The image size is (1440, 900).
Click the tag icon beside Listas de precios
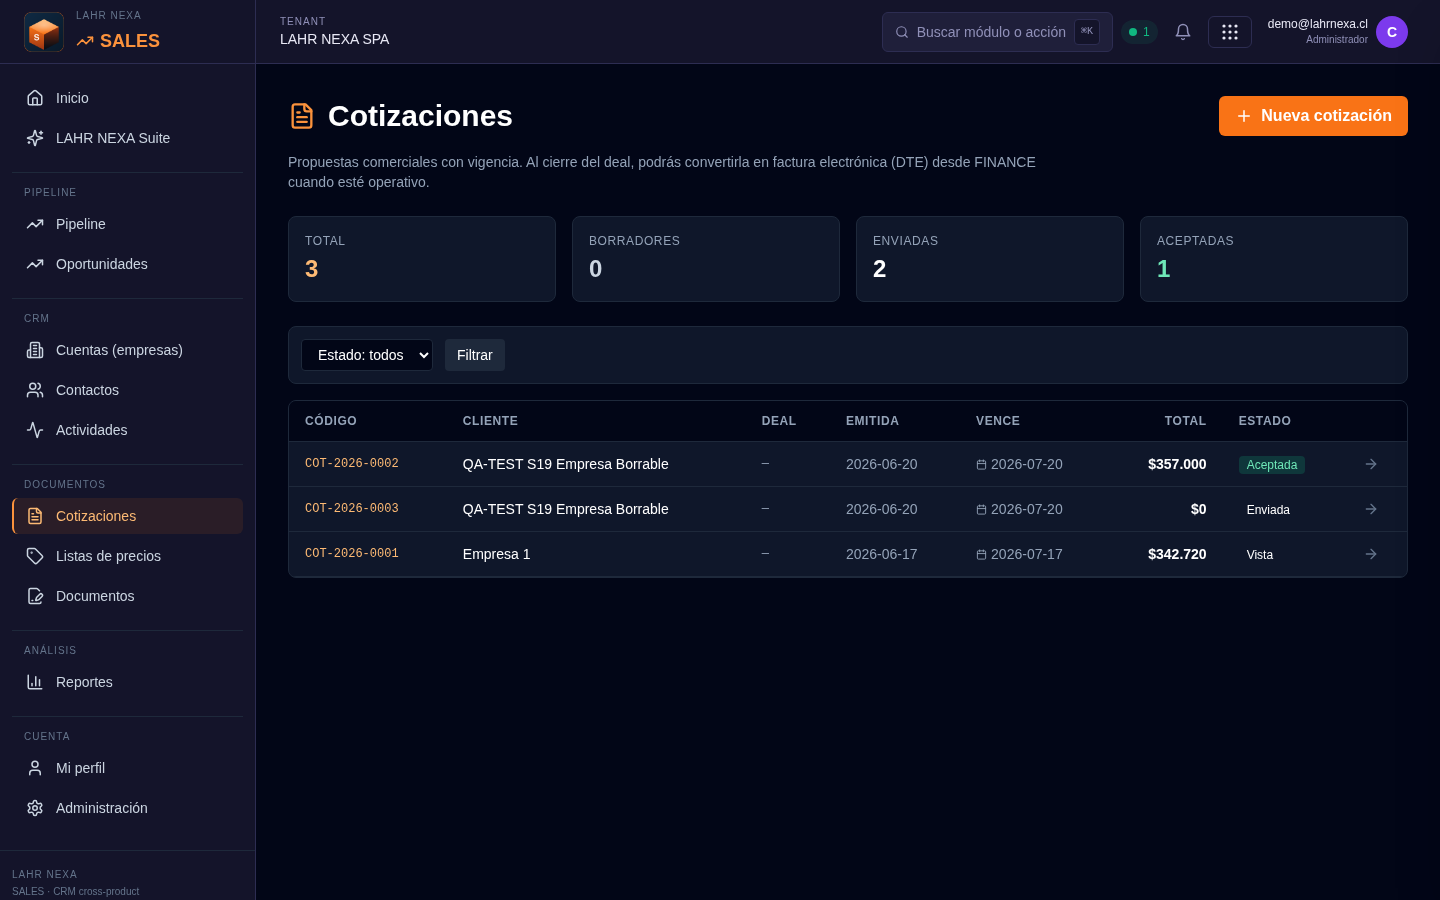[x=35, y=556]
